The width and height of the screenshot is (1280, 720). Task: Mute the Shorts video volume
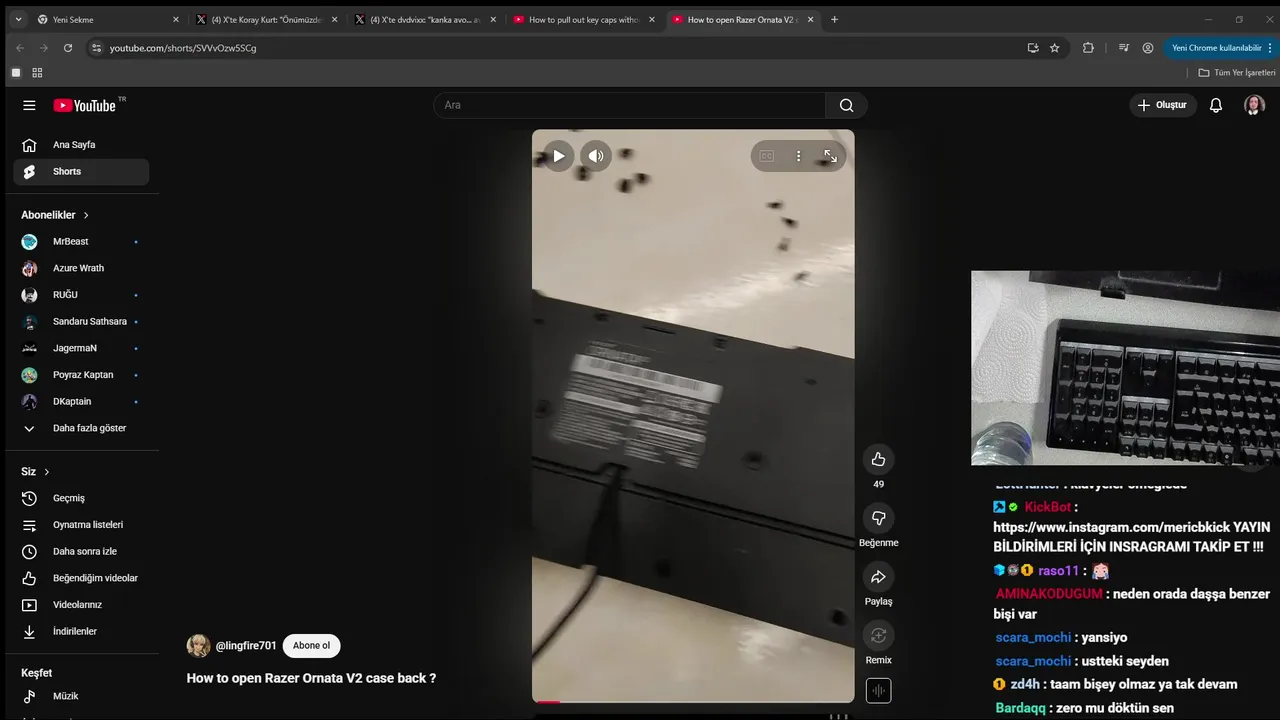[x=596, y=155]
